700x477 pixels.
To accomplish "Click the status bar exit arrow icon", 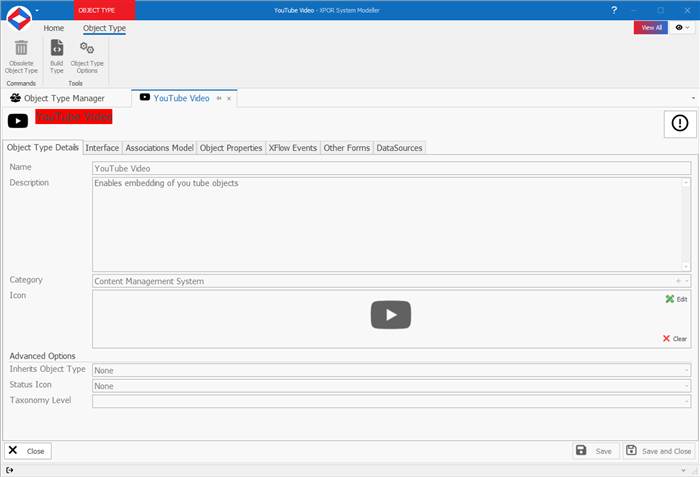I will 9,470.
